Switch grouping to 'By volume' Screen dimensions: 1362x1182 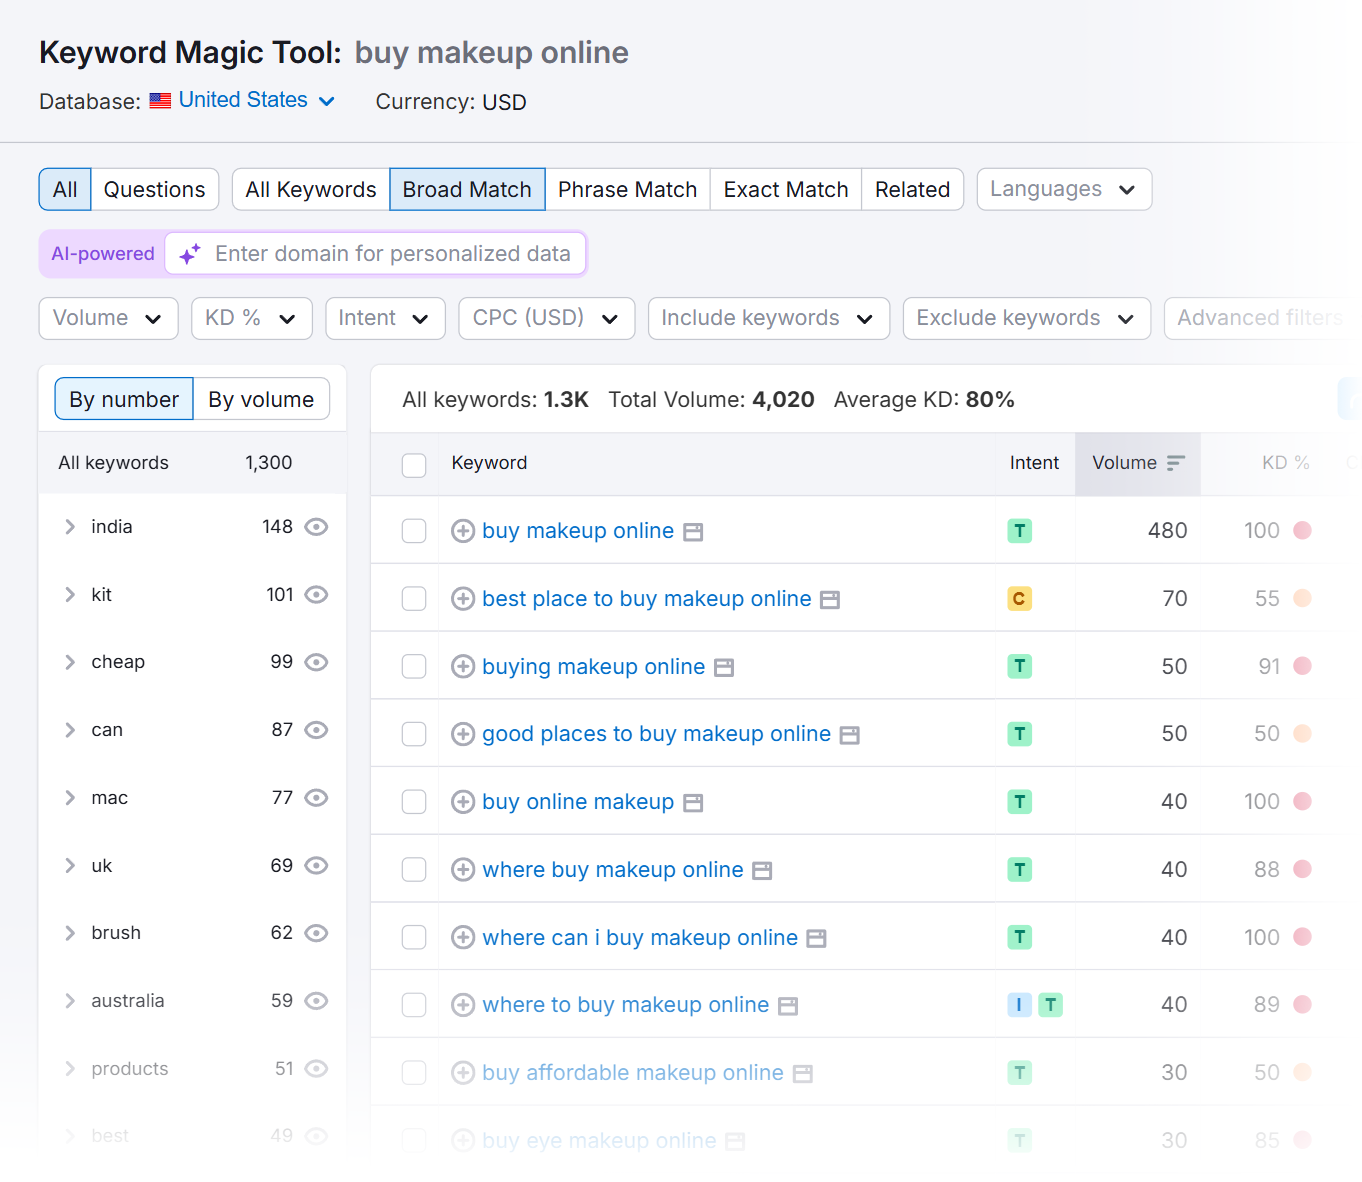[x=261, y=399]
